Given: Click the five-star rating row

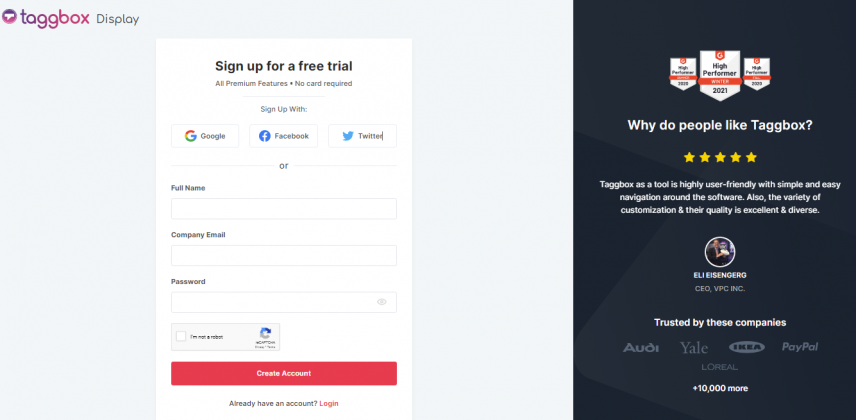Looking at the screenshot, I should click(x=720, y=157).
